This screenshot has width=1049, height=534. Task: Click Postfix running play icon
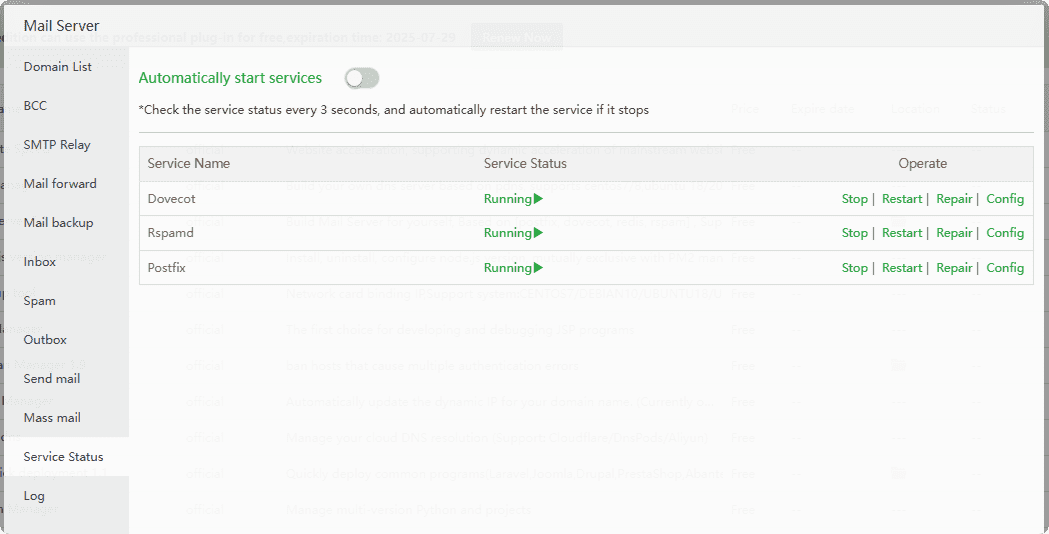(x=539, y=268)
